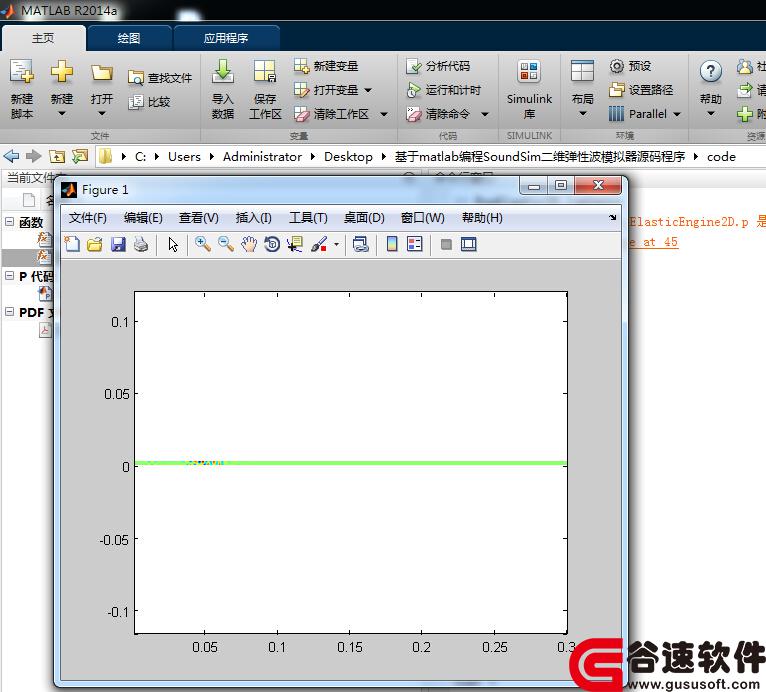Click Import Data (导入数据) icon
Viewport: 766px width, 692px height.
(223, 72)
